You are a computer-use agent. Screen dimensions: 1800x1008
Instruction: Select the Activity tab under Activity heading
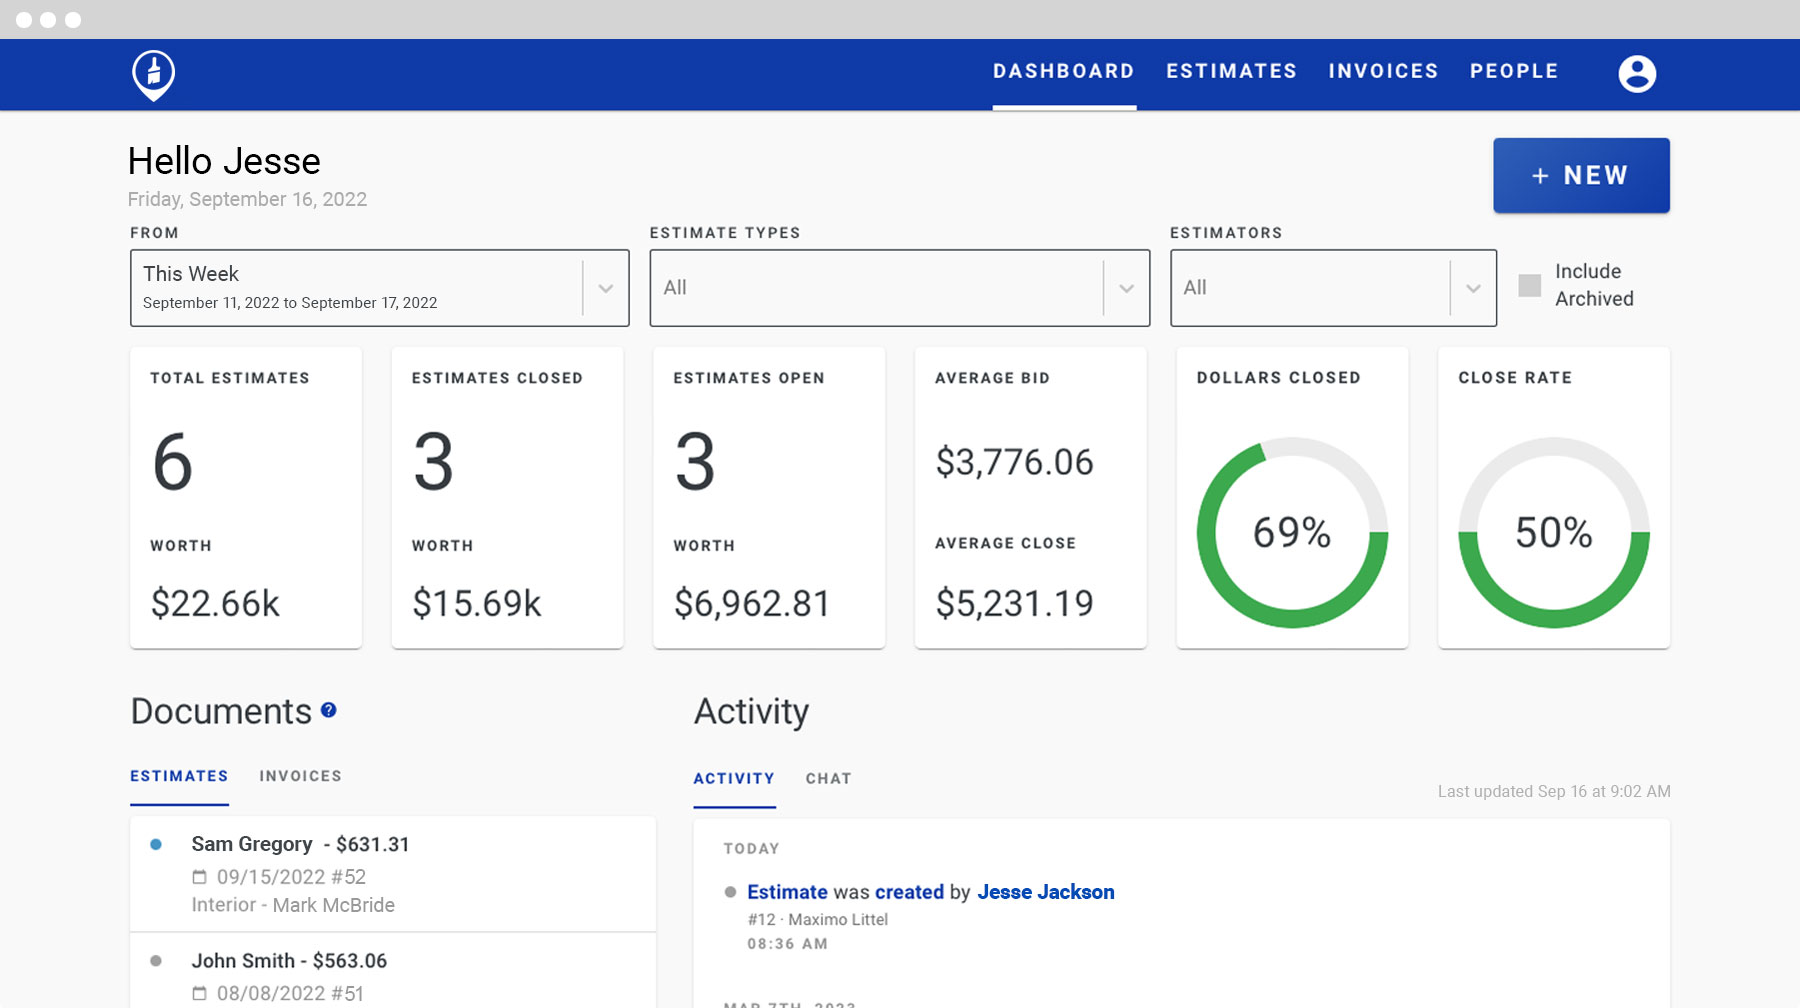(x=734, y=778)
